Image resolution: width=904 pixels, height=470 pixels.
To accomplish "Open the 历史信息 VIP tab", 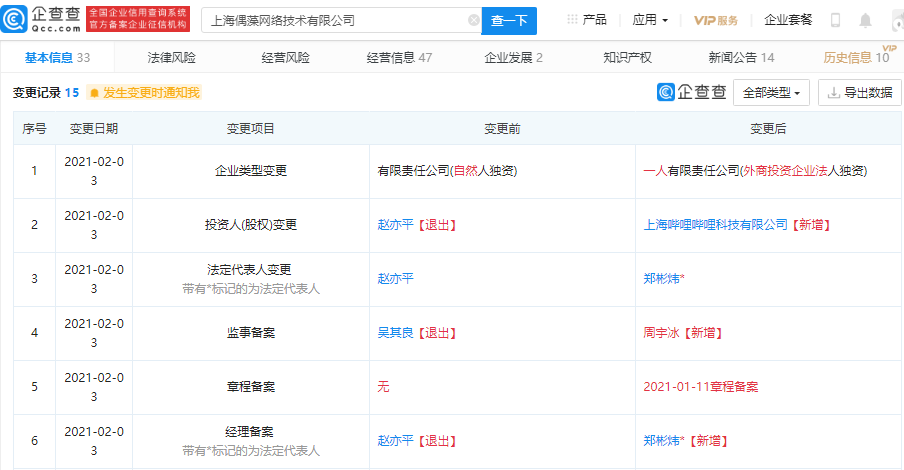I will click(857, 57).
